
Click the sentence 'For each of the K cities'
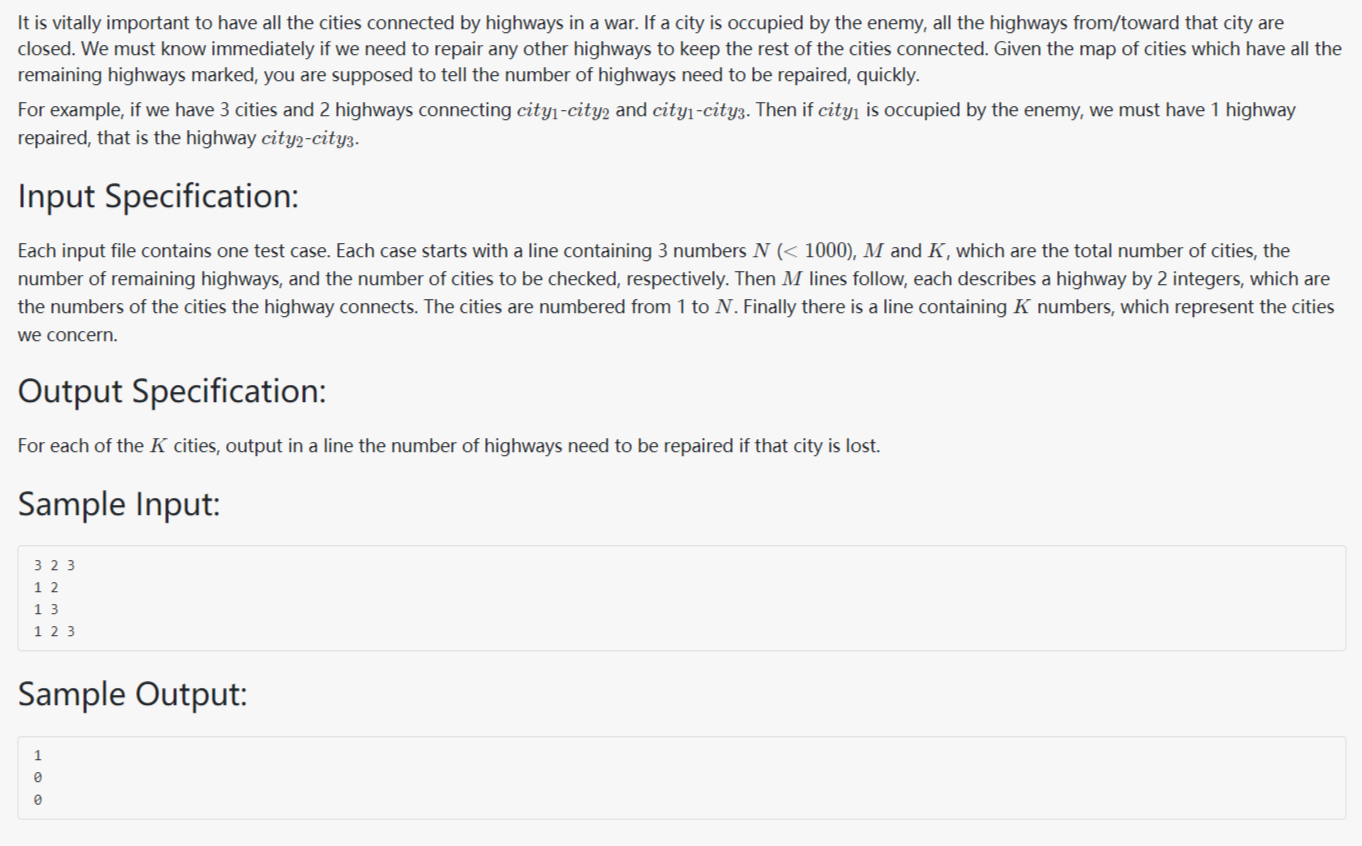pos(449,446)
